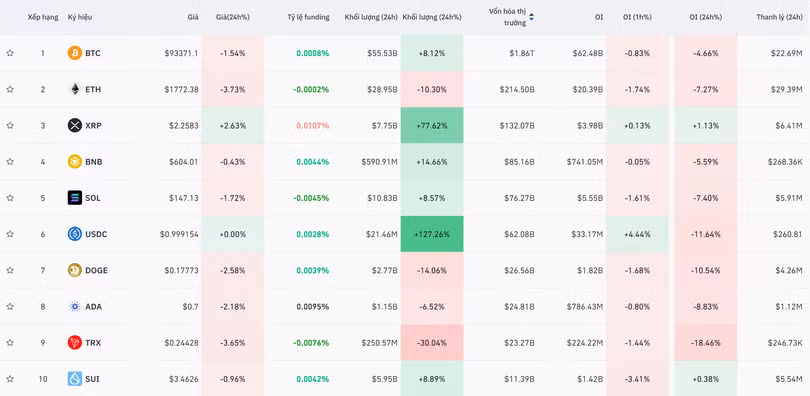810x396 pixels.
Task: Sort by the Xếp hạng column header
Action: (x=43, y=17)
